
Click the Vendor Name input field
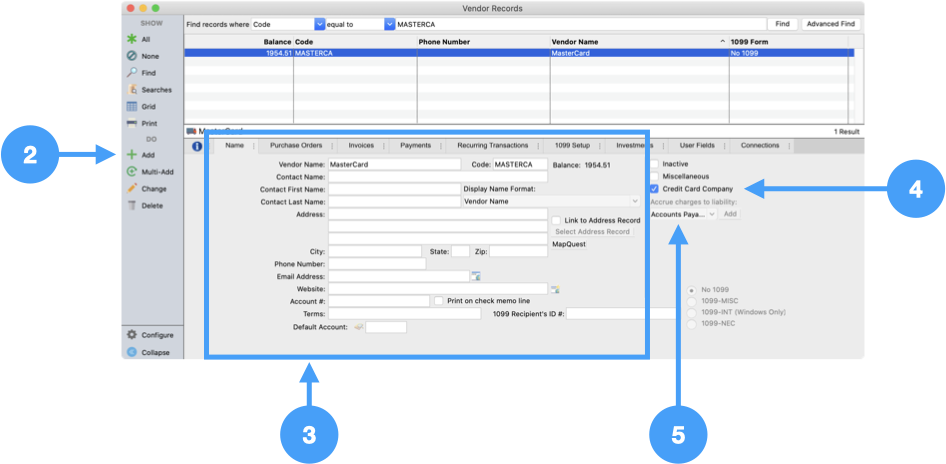click(x=394, y=164)
